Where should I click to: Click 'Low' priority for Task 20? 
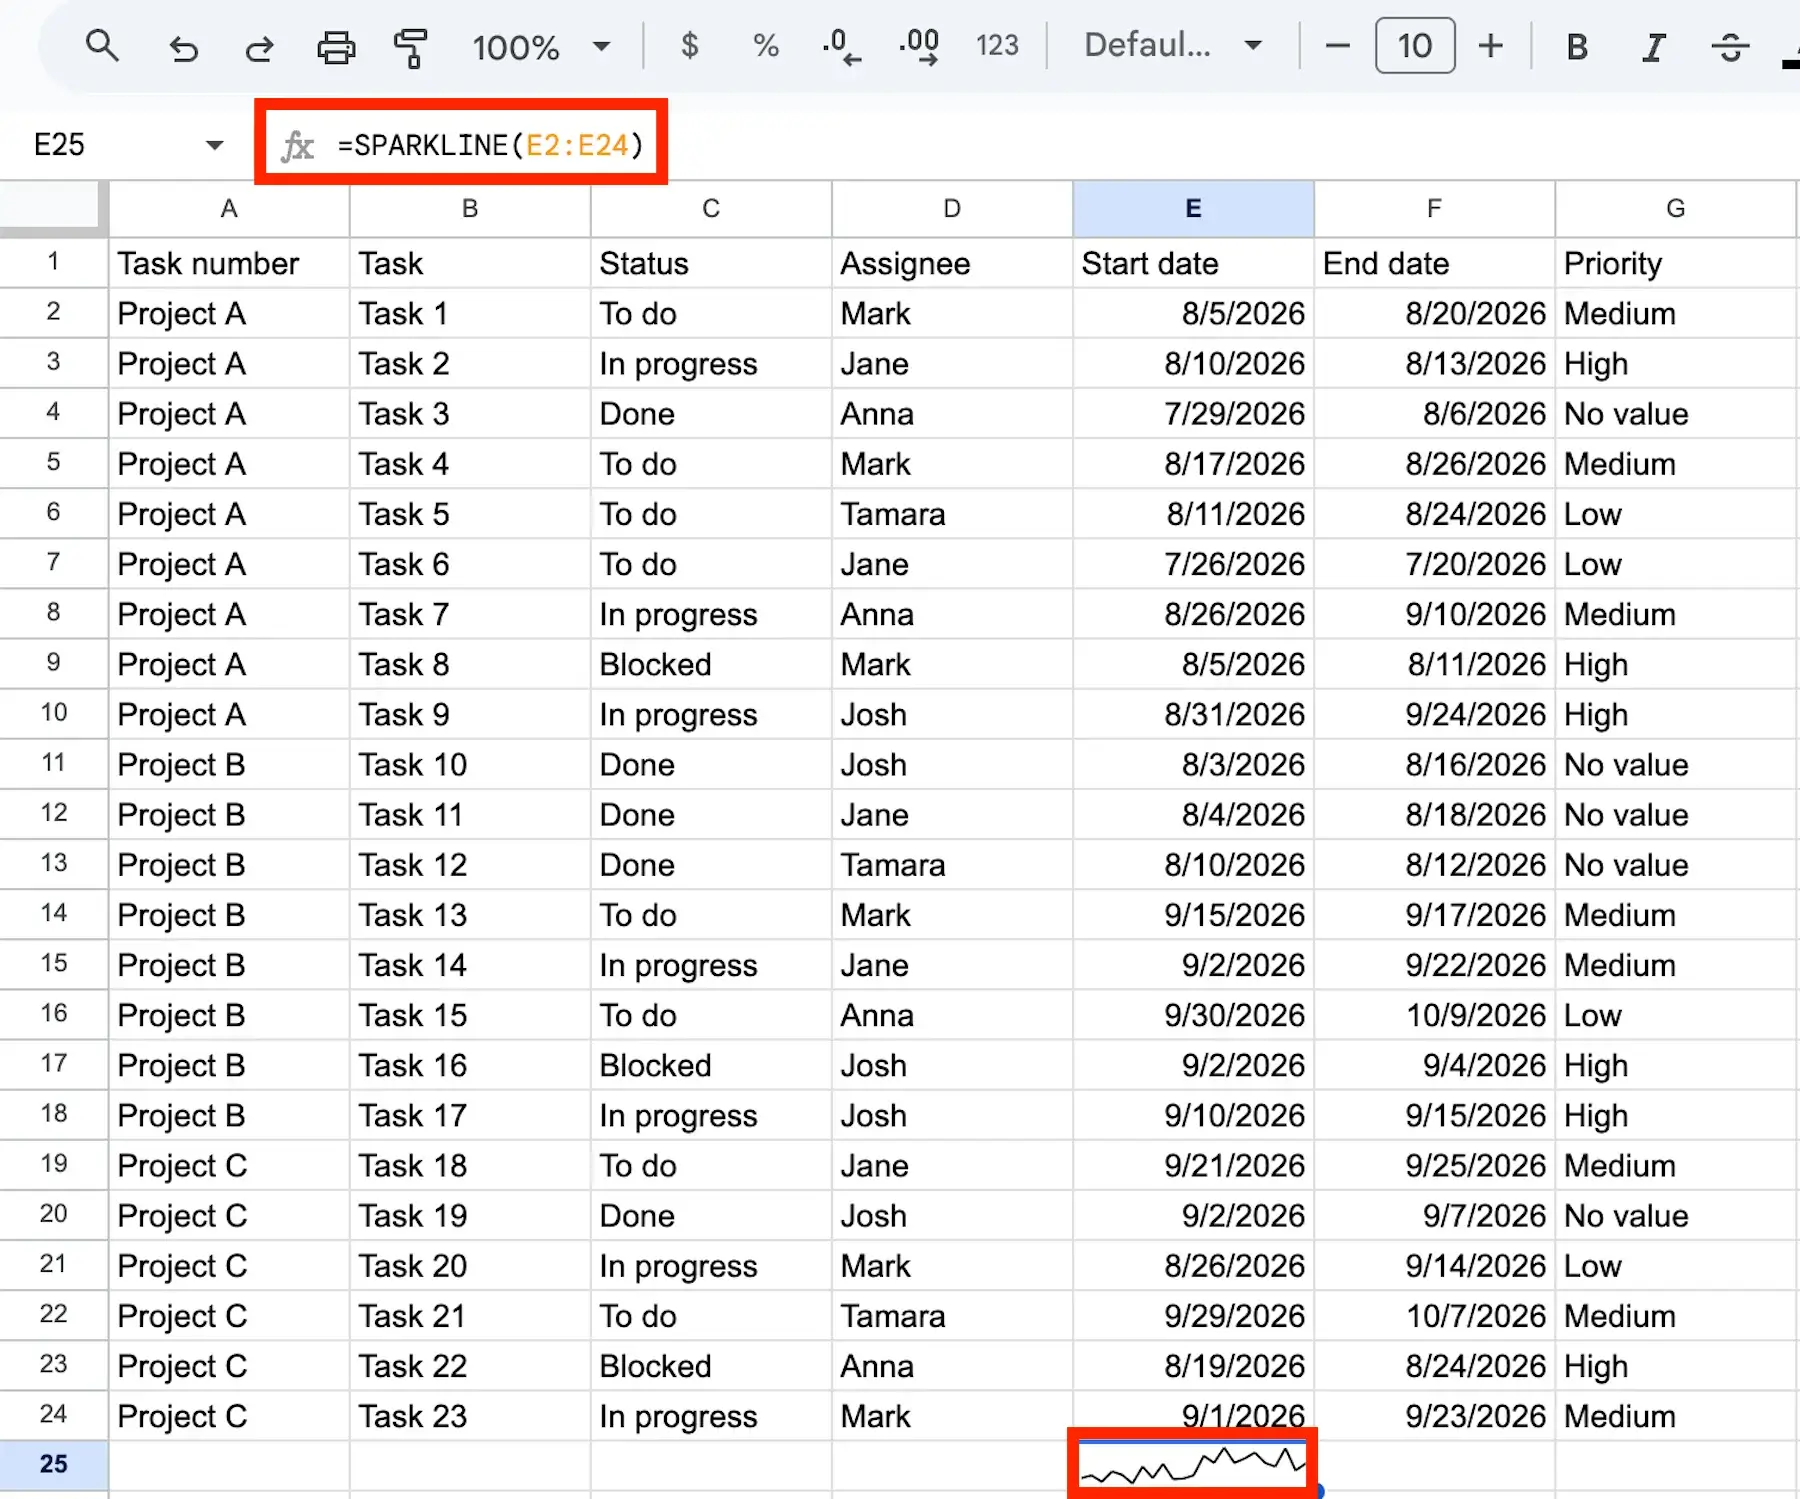click(x=1675, y=1266)
